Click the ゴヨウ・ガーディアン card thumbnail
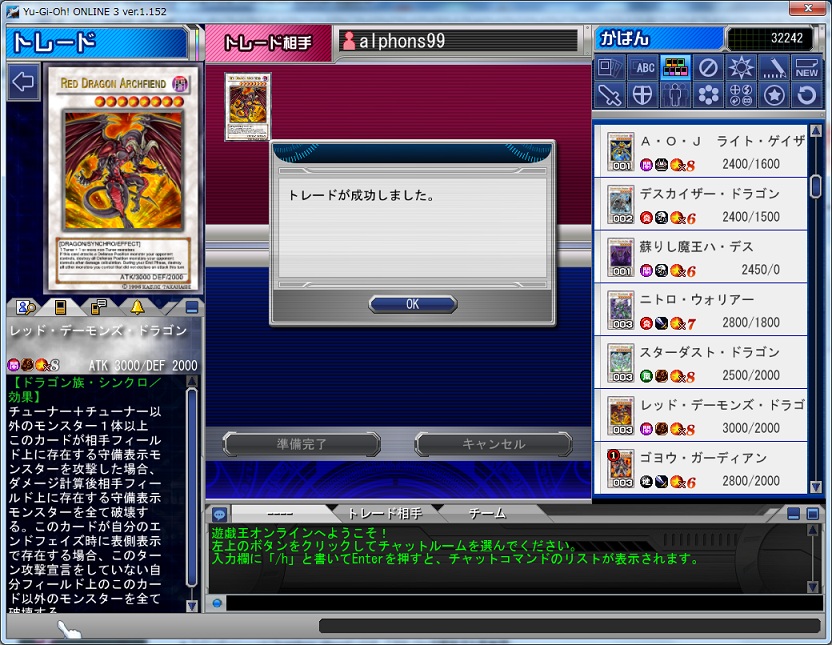Screen dimensions: 832x645 (620, 469)
